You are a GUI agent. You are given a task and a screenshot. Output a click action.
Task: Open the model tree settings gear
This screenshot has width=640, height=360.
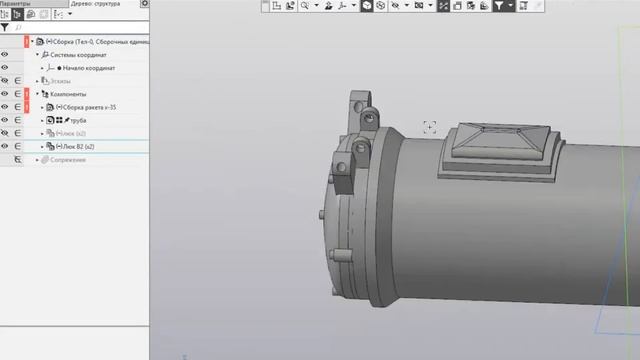tap(144, 4)
